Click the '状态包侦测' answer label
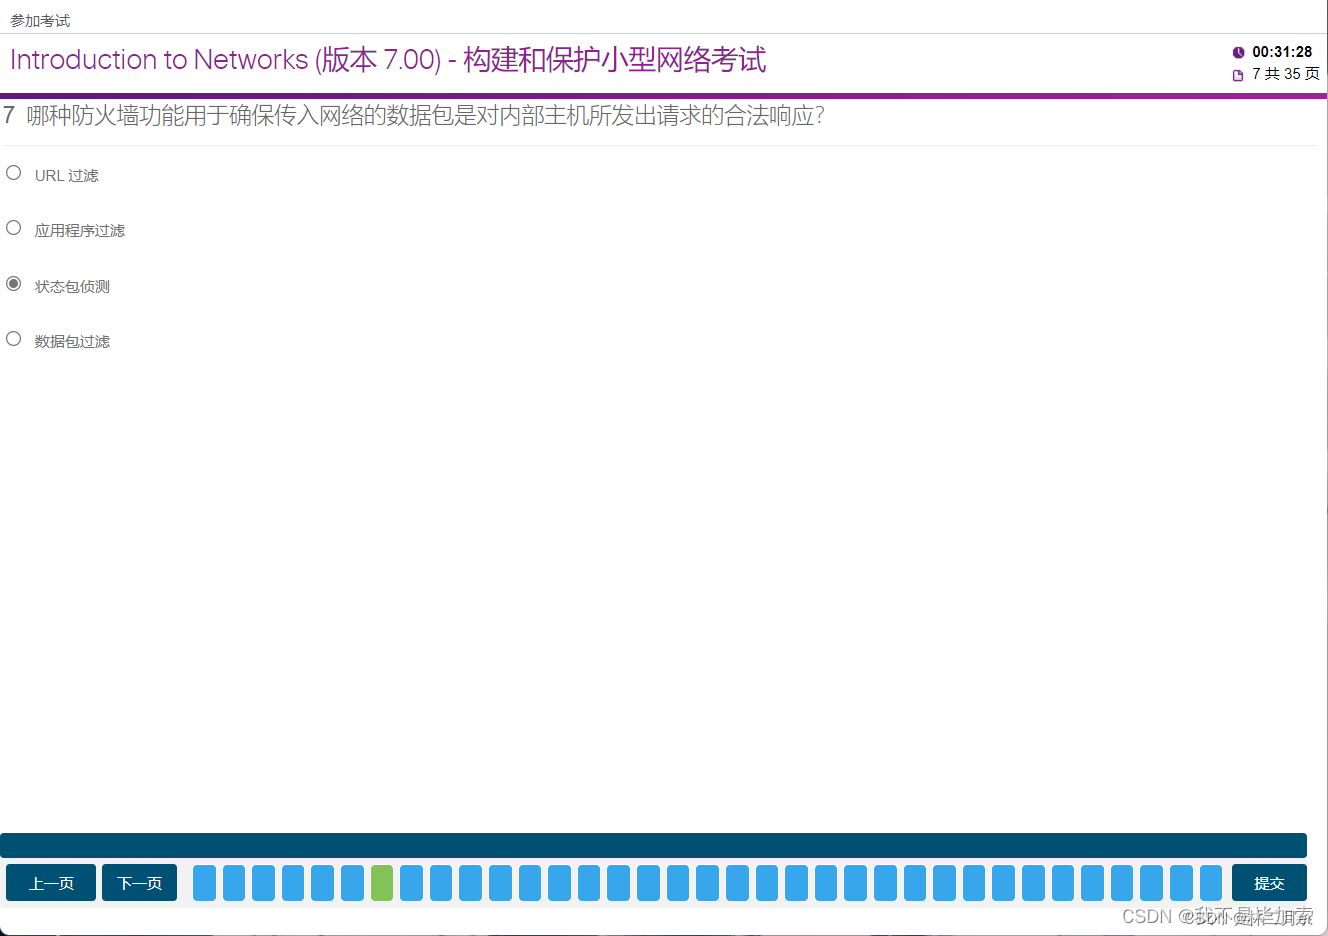 (72, 287)
